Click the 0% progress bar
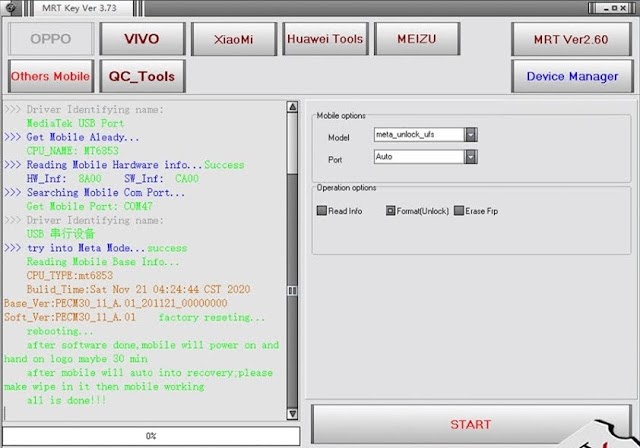 [151, 436]
